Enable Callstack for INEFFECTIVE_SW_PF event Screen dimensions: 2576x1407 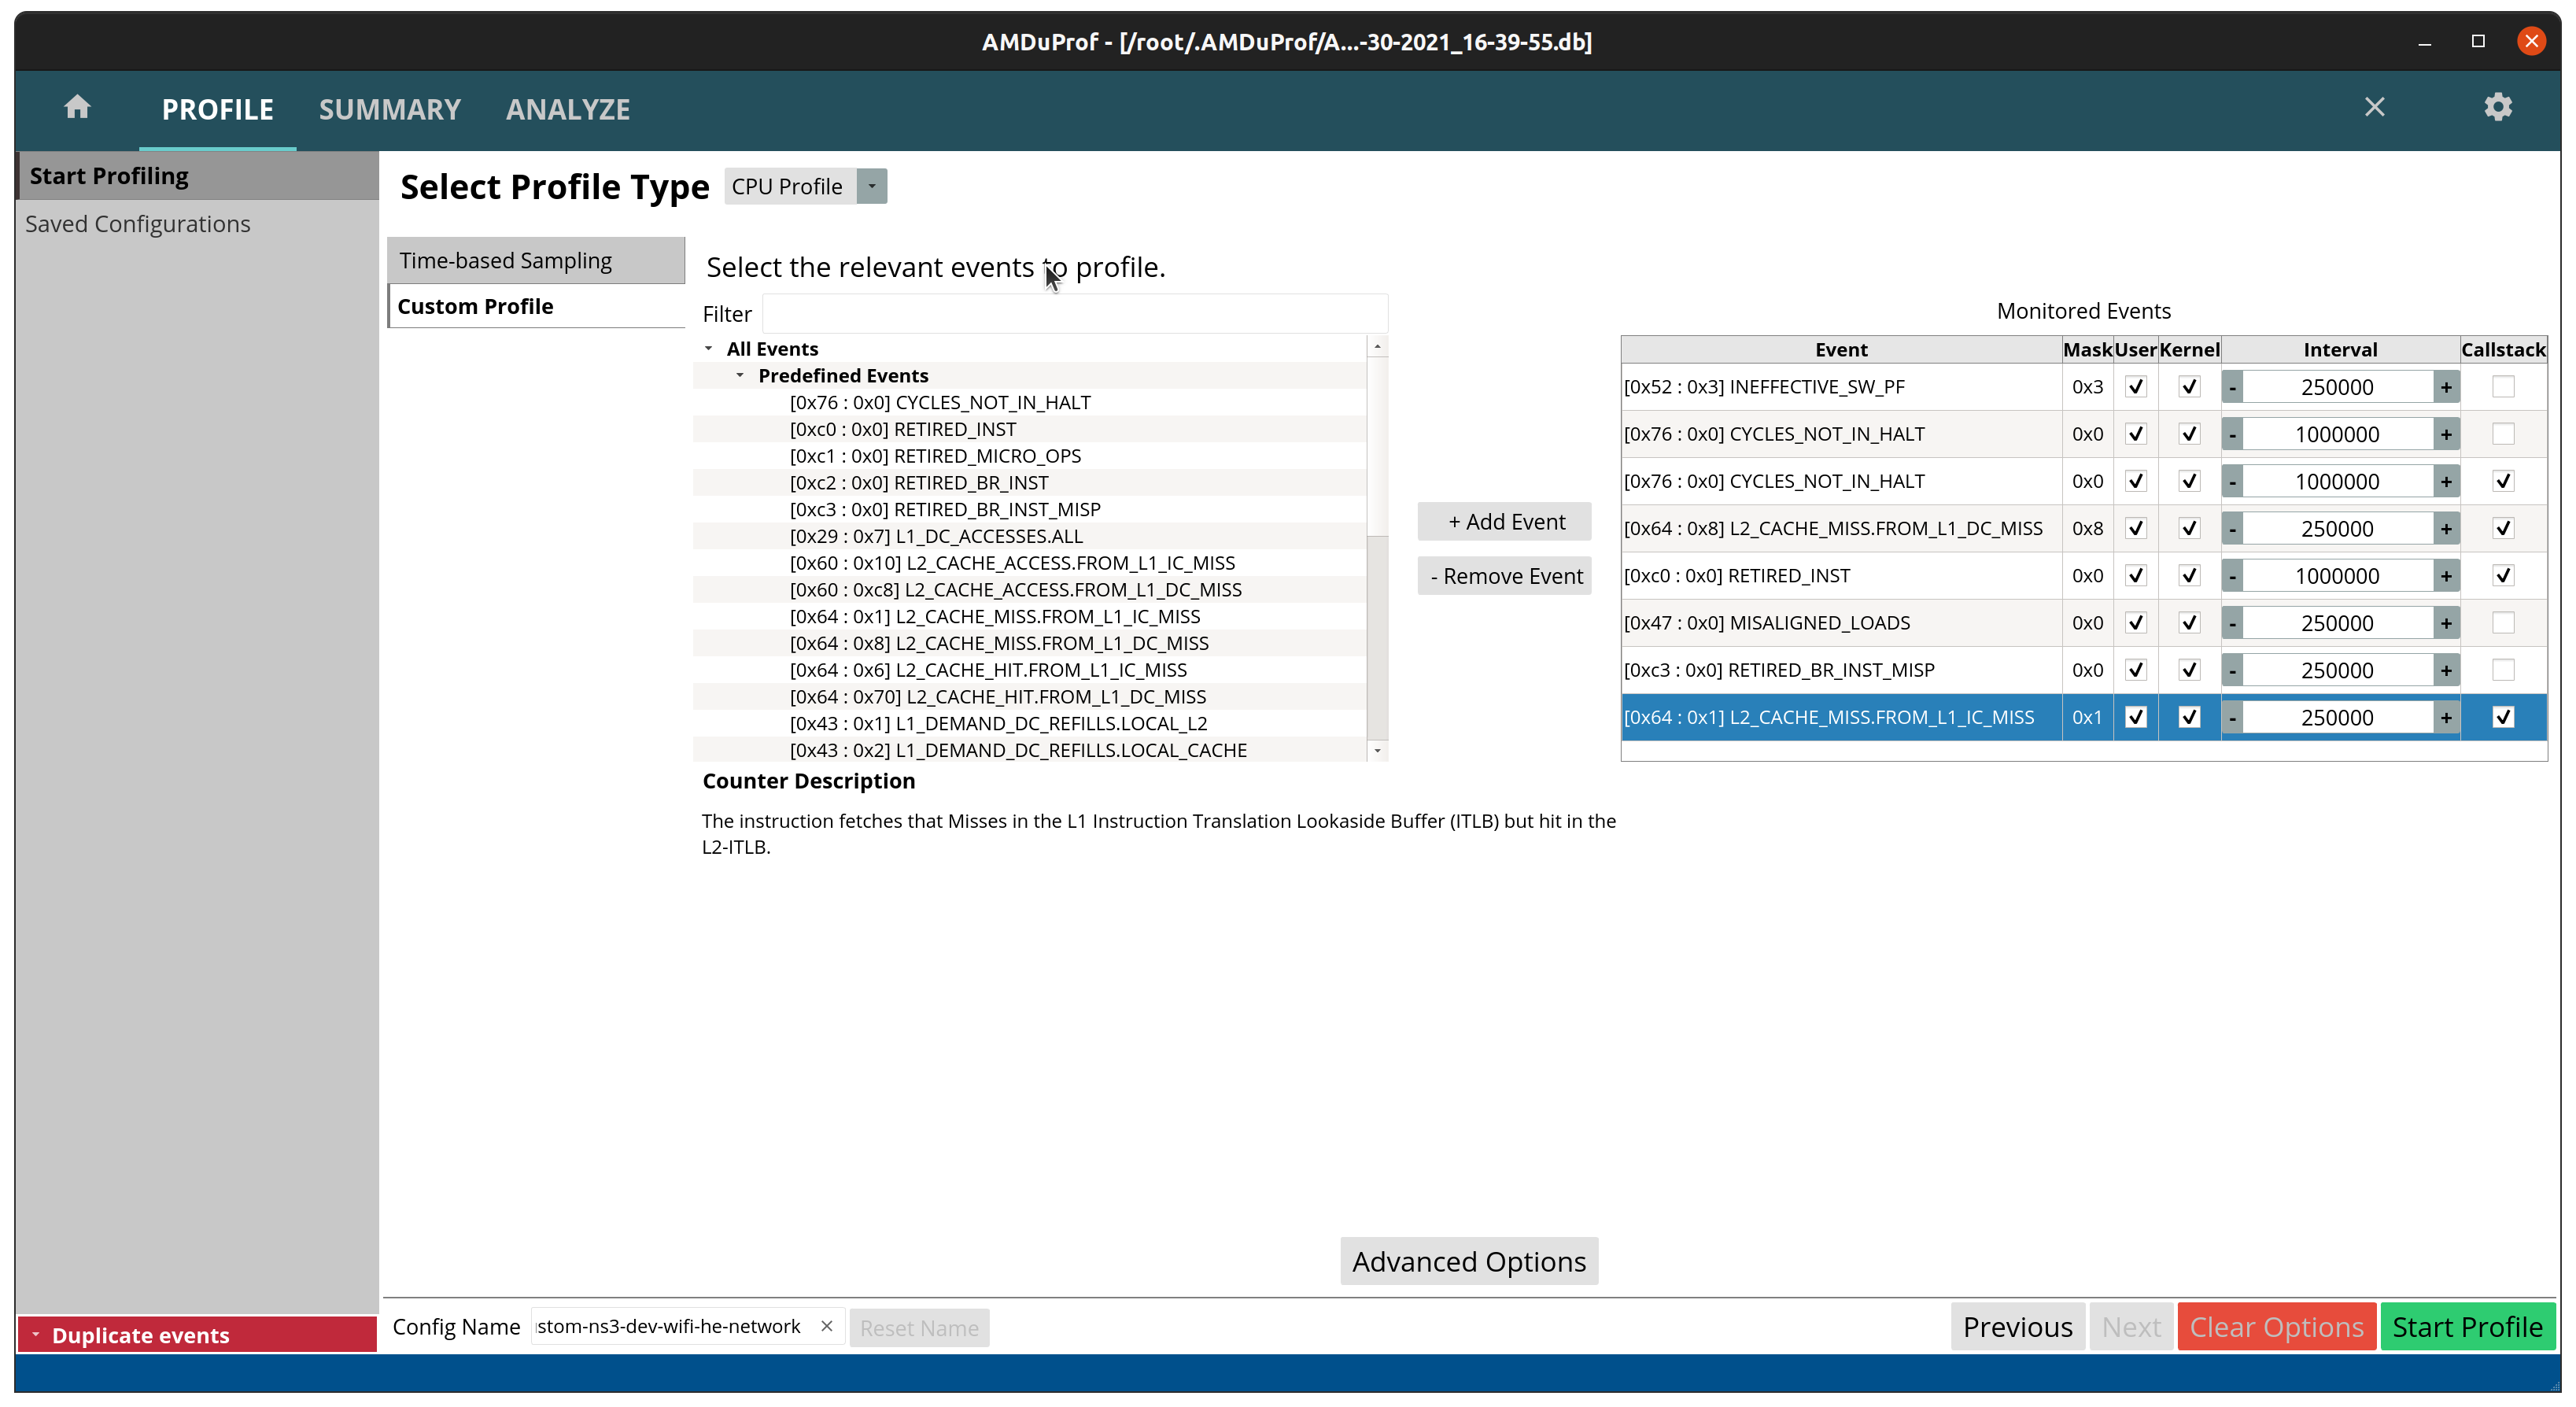click(2502, 387)
